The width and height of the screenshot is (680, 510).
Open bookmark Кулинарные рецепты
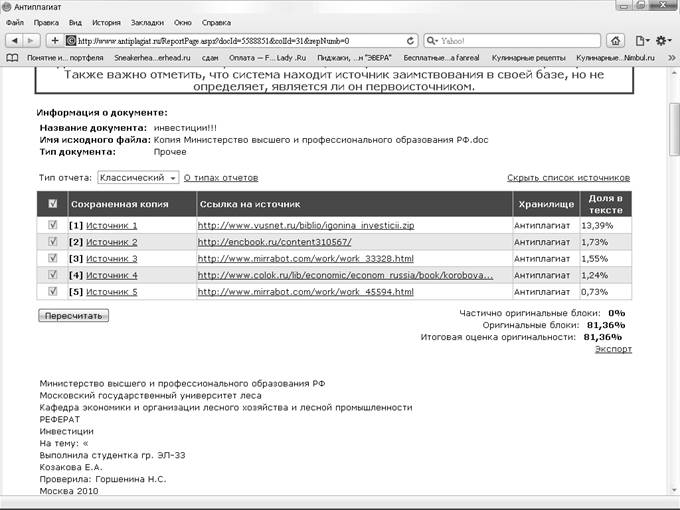pos(529,58)
